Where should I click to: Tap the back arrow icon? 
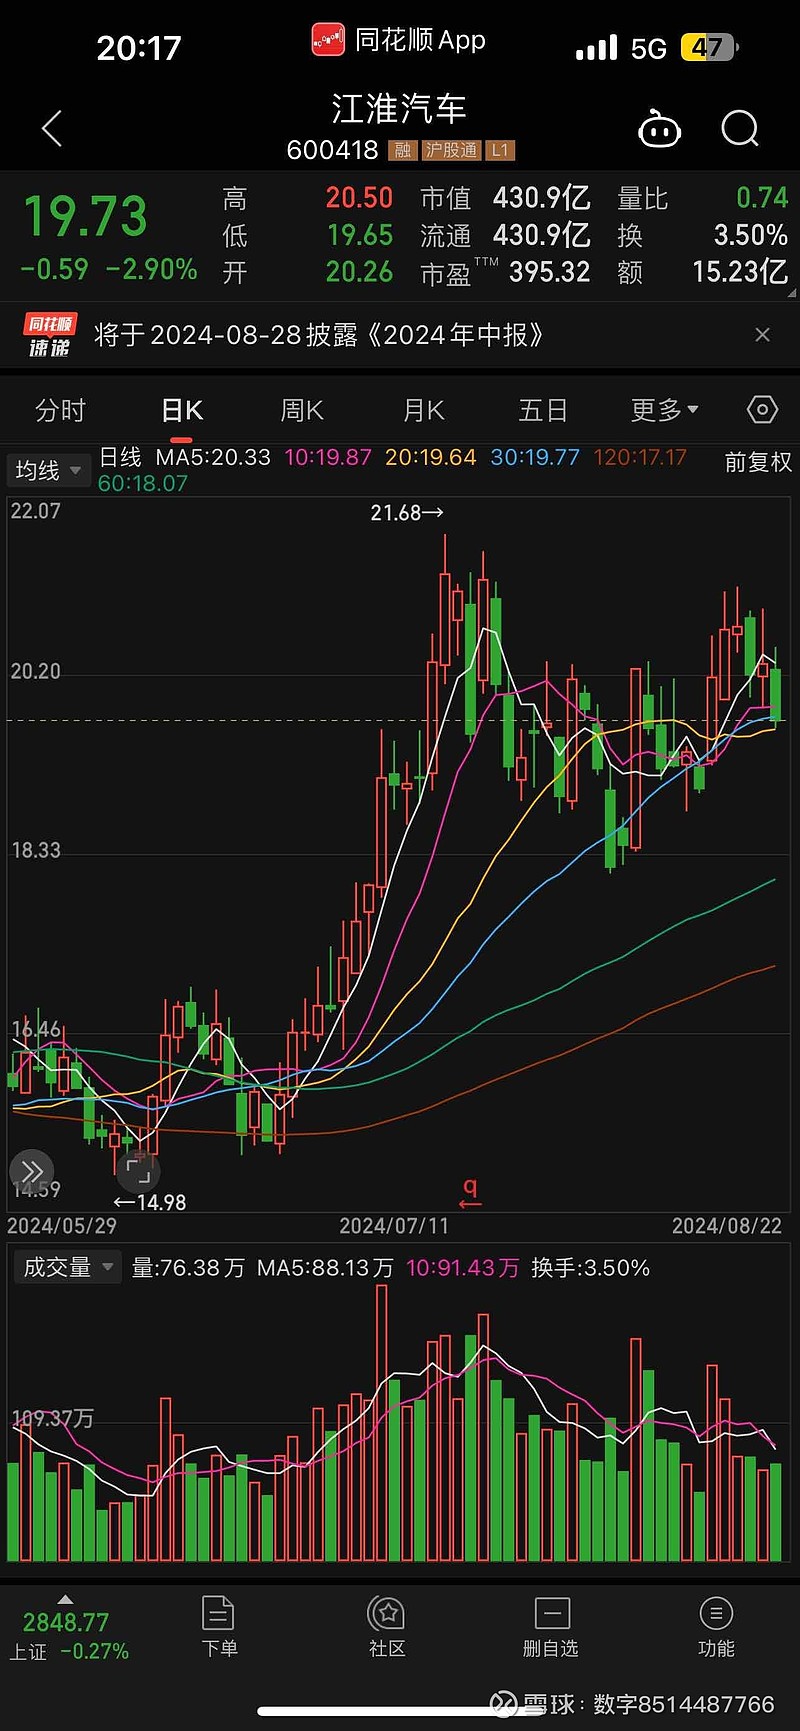(52, 129)
